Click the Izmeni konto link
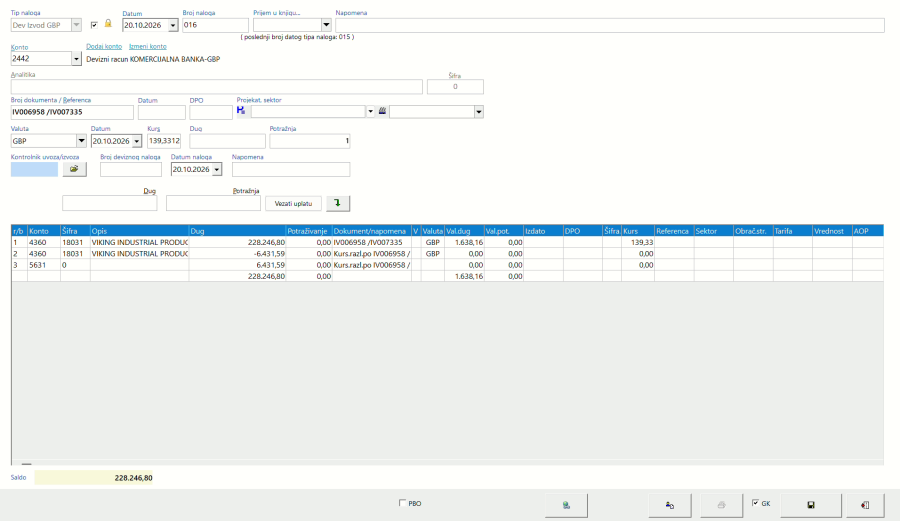900x521 pixels. (x=148, y=46)
